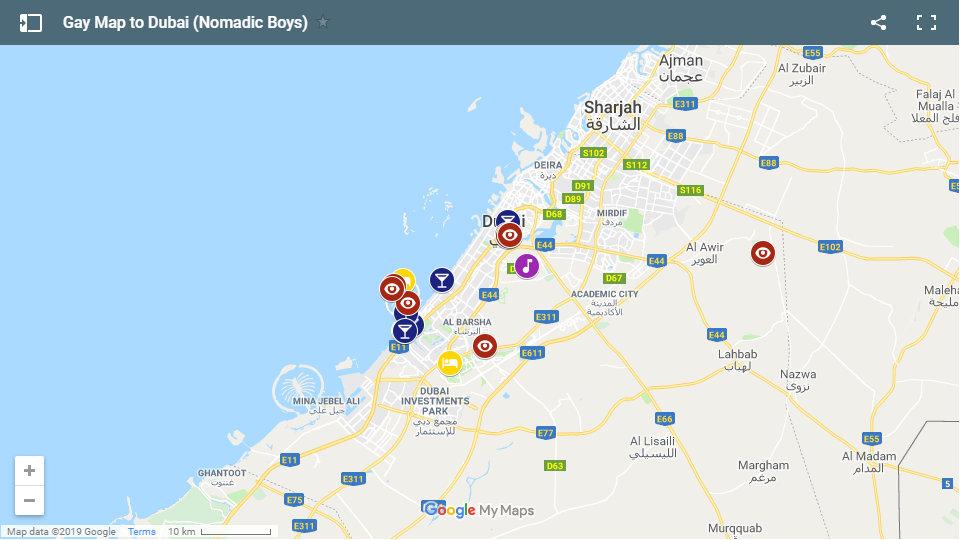The image size is (960, 540).
Task: Select the cocktail marker beside E44 road
Action: (441, 280)
